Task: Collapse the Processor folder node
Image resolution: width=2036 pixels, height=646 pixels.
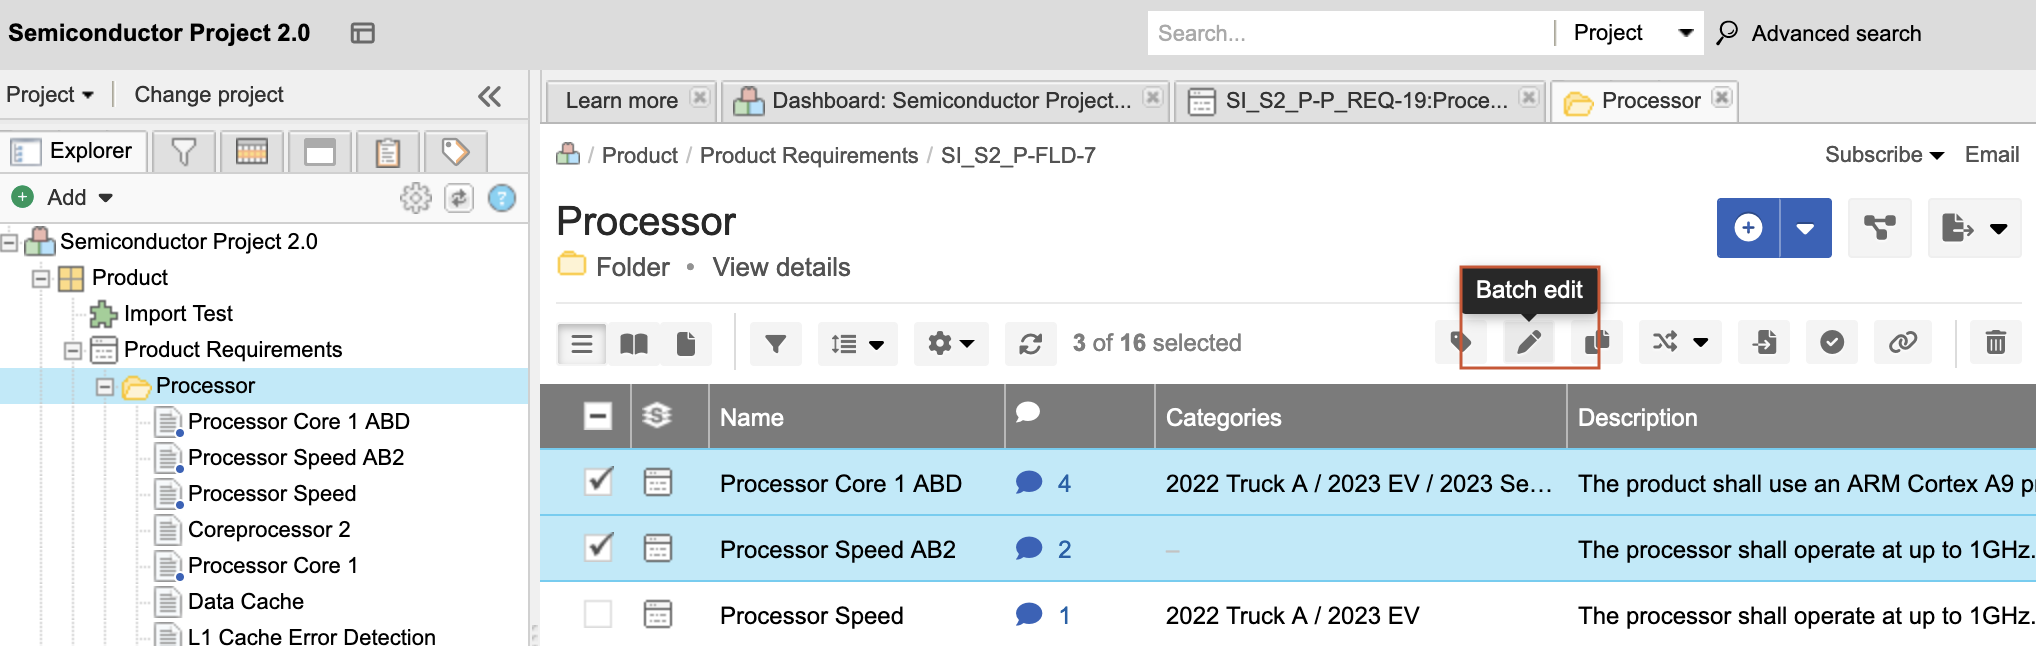Action: [105, 386]
